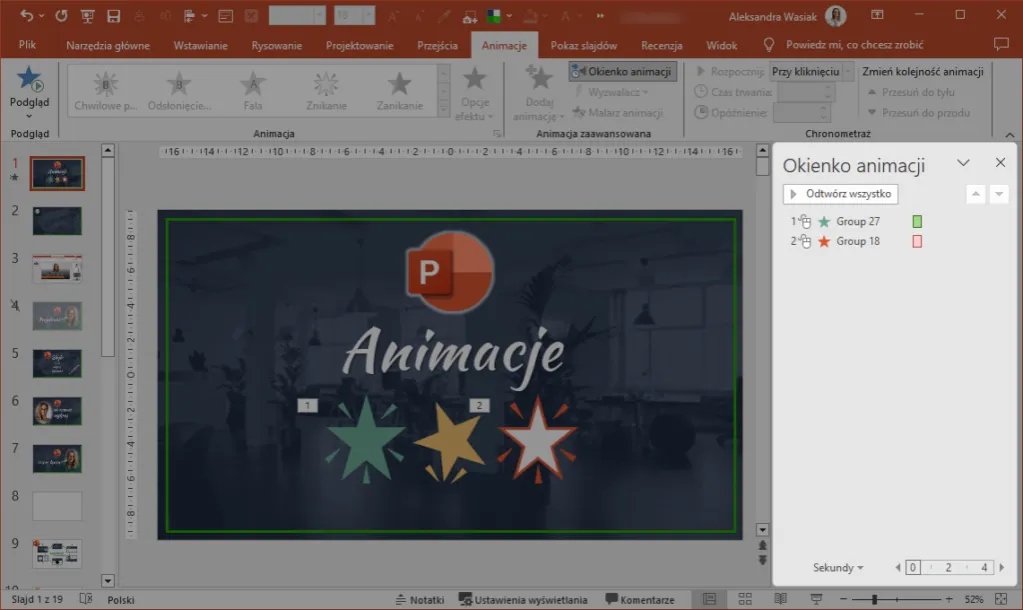1023x610 pixels.
Task: Go to previous slide double-arrow under scrollbar
Action: tap(762, 545)
